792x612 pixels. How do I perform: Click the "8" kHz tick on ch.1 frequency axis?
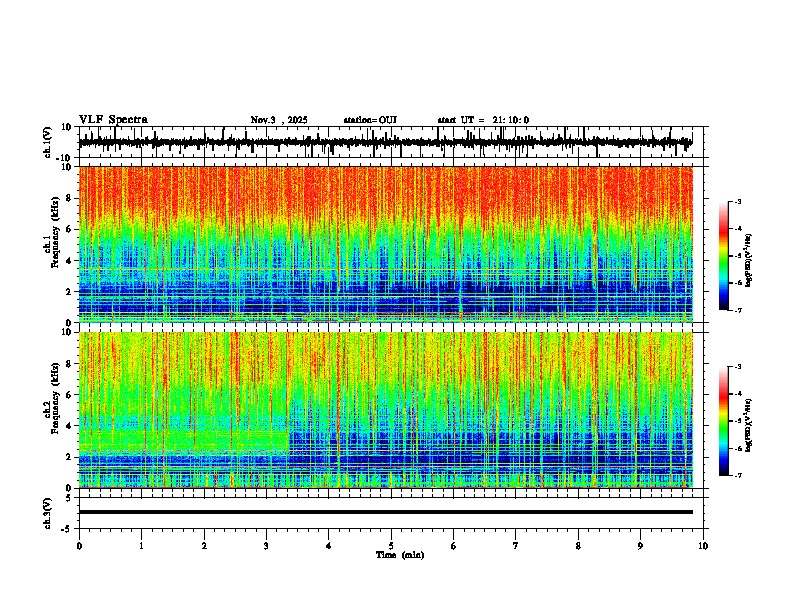69,198
